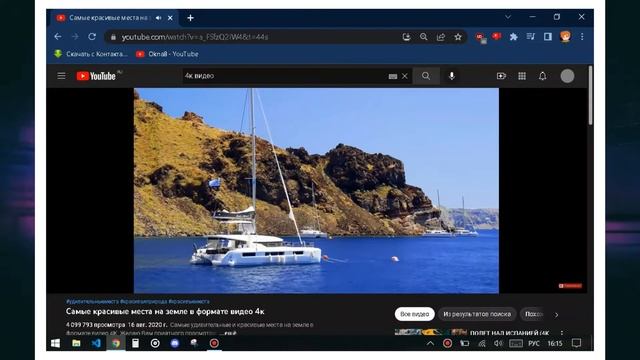Click the page vertical scrollbar
This screenshot has height=360, width=640.
(x=590, y=95)
